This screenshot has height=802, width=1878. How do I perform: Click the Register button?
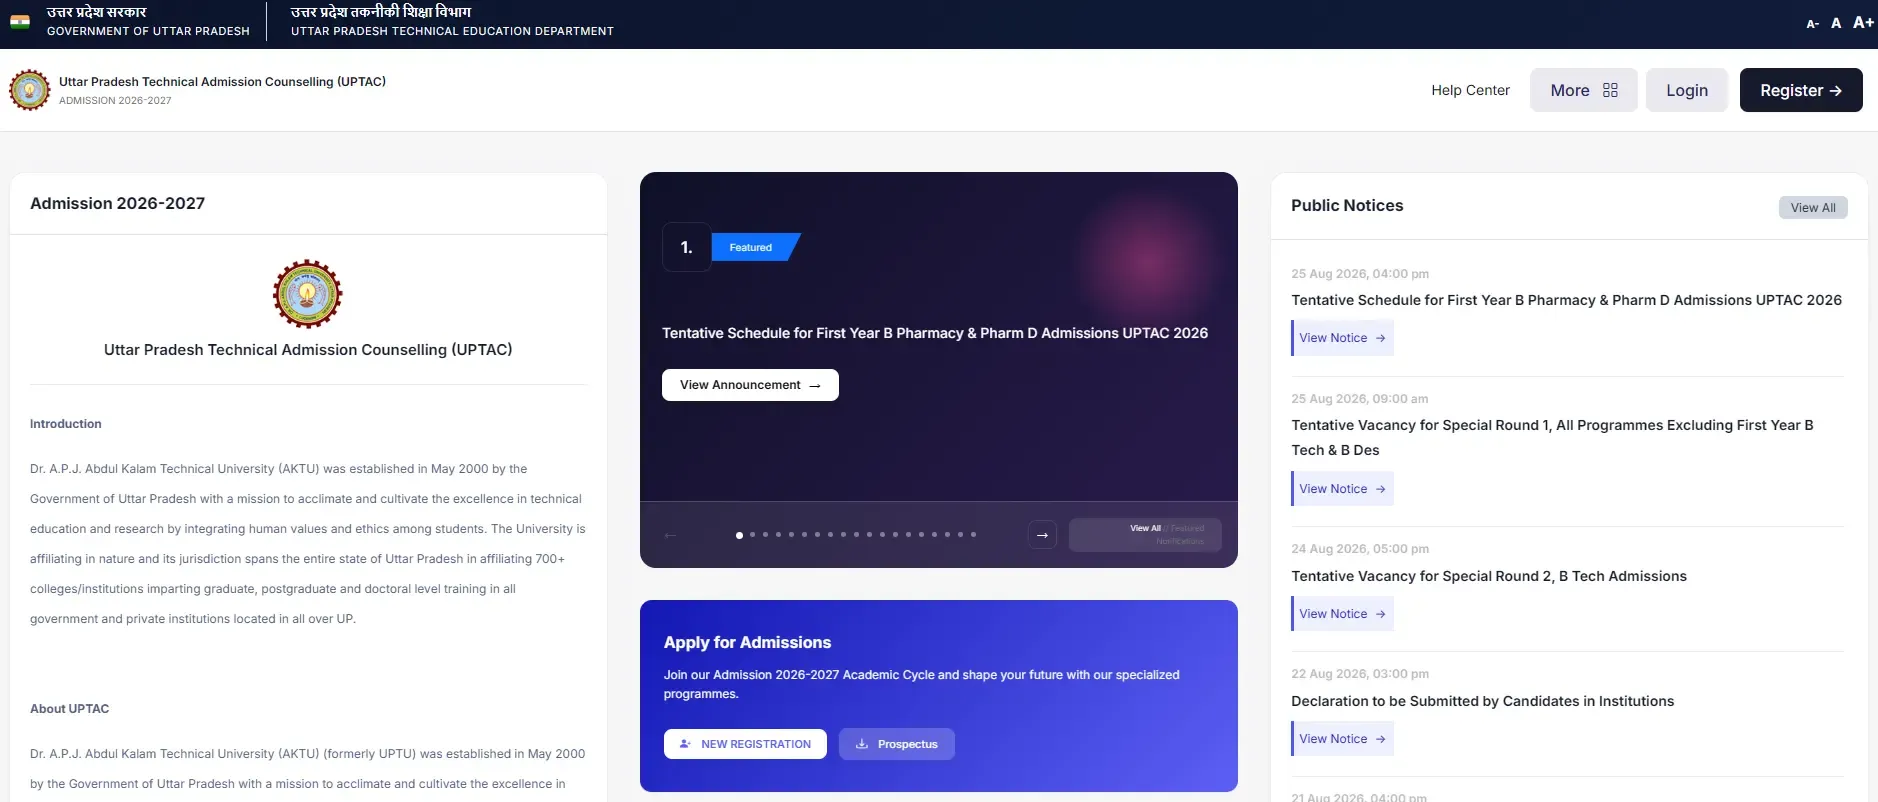pyautogui.click(x=1801, y=90)
